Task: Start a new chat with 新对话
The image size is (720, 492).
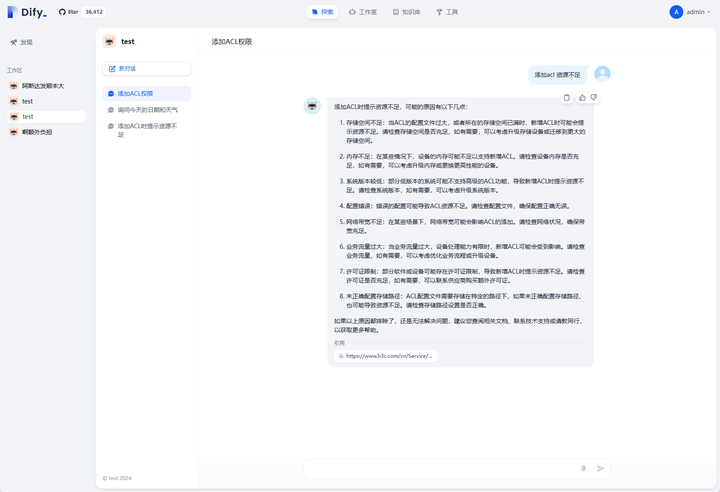Action: pos(146,69)
